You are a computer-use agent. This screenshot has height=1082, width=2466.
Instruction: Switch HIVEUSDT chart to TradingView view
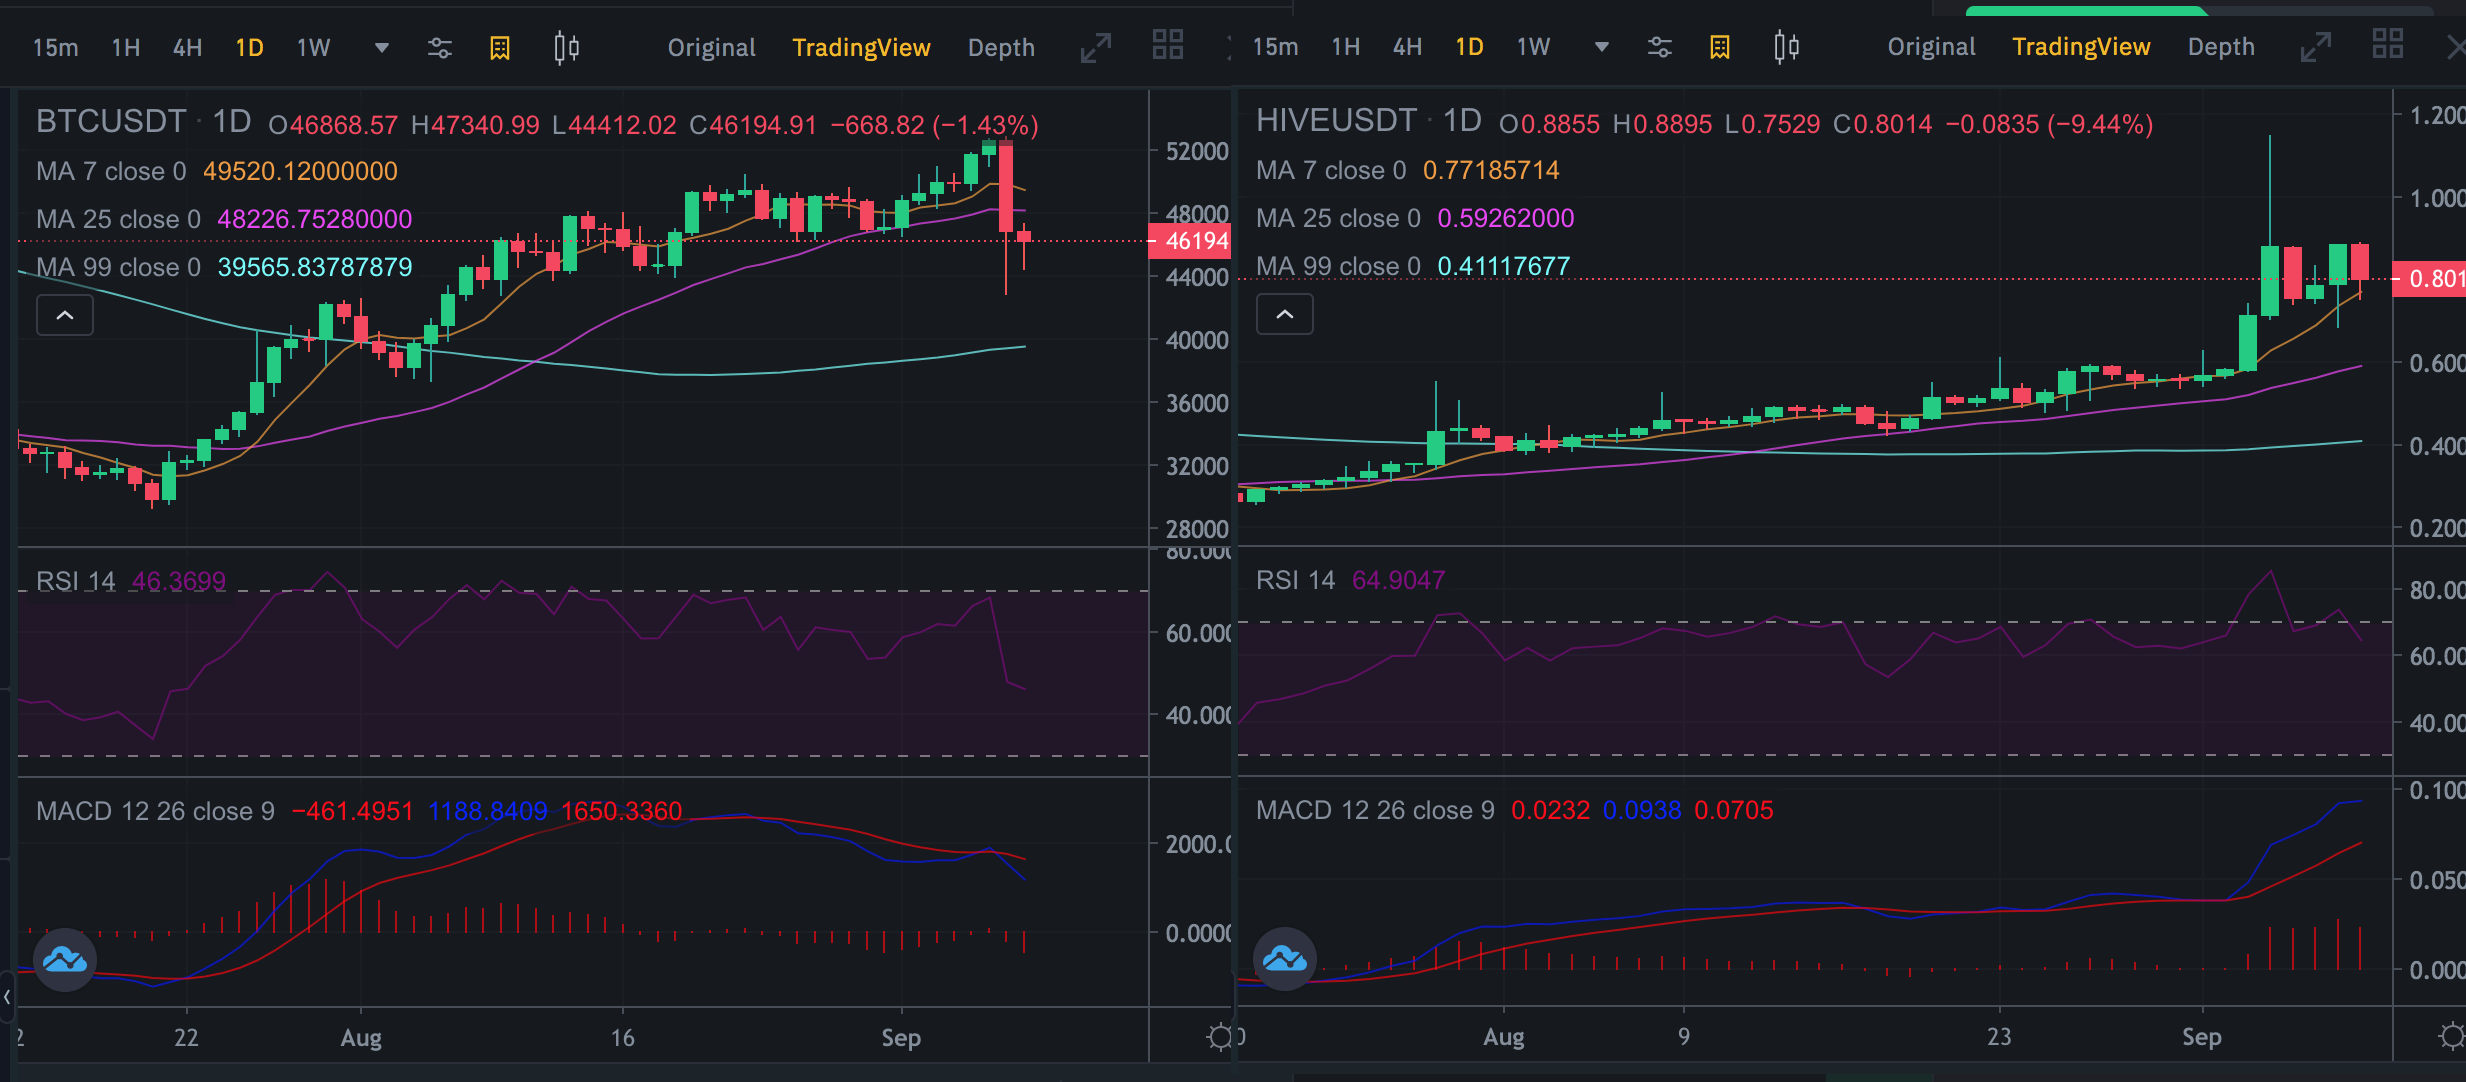coord(2081,47)
